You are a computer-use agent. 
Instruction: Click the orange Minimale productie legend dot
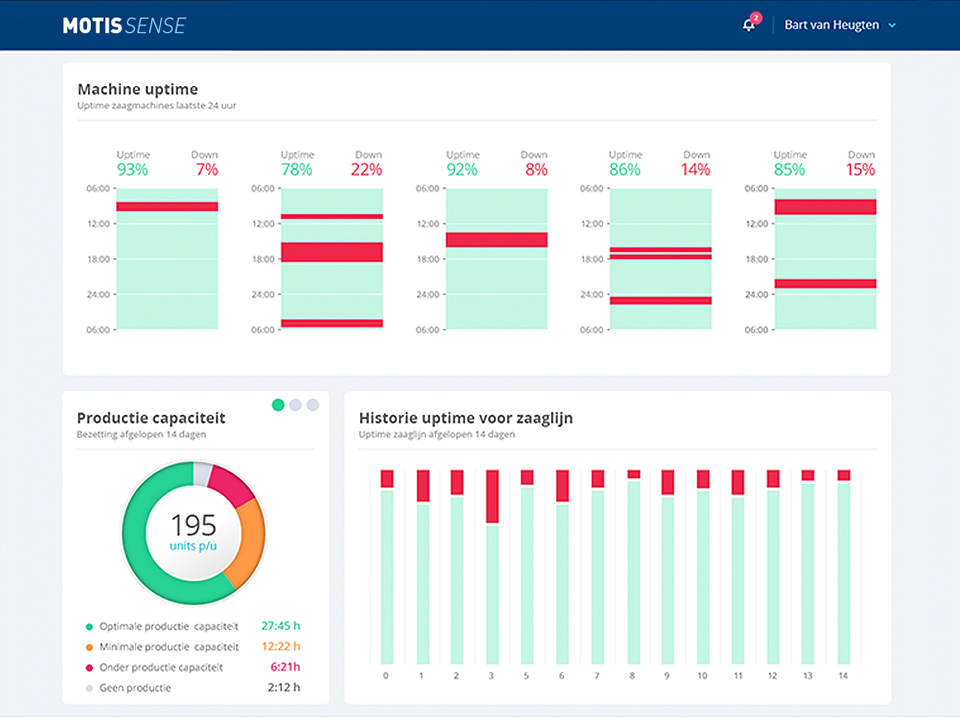[x=89, y=647]
